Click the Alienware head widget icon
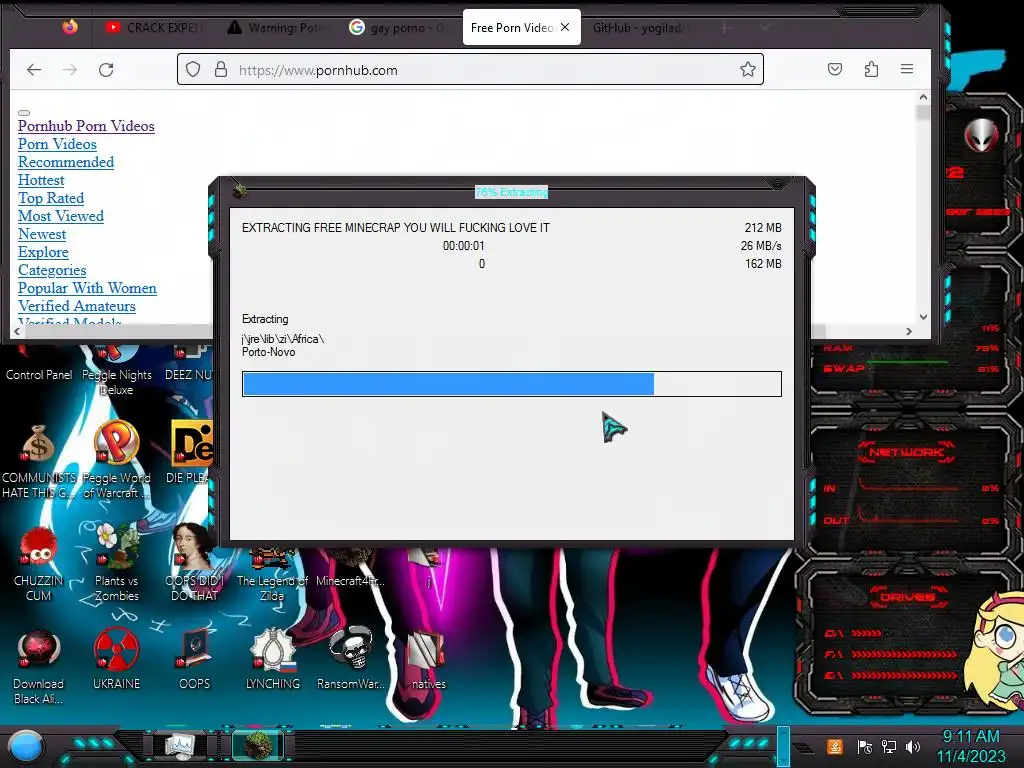This screenshot has width=1024, height=768. click(x=981, y=135)
